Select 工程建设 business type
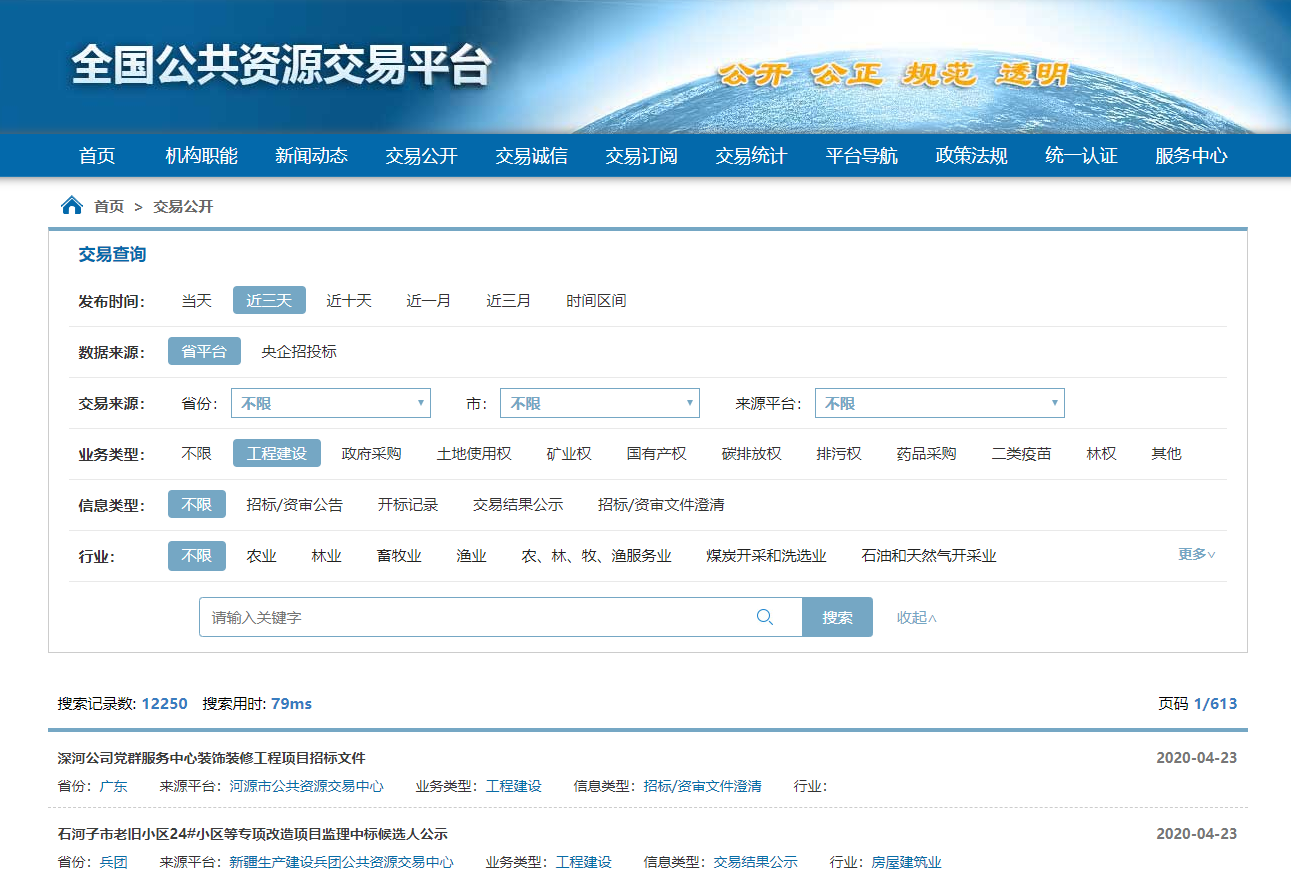This screenshot has width=1291, height=883. (x=277, y=454)
